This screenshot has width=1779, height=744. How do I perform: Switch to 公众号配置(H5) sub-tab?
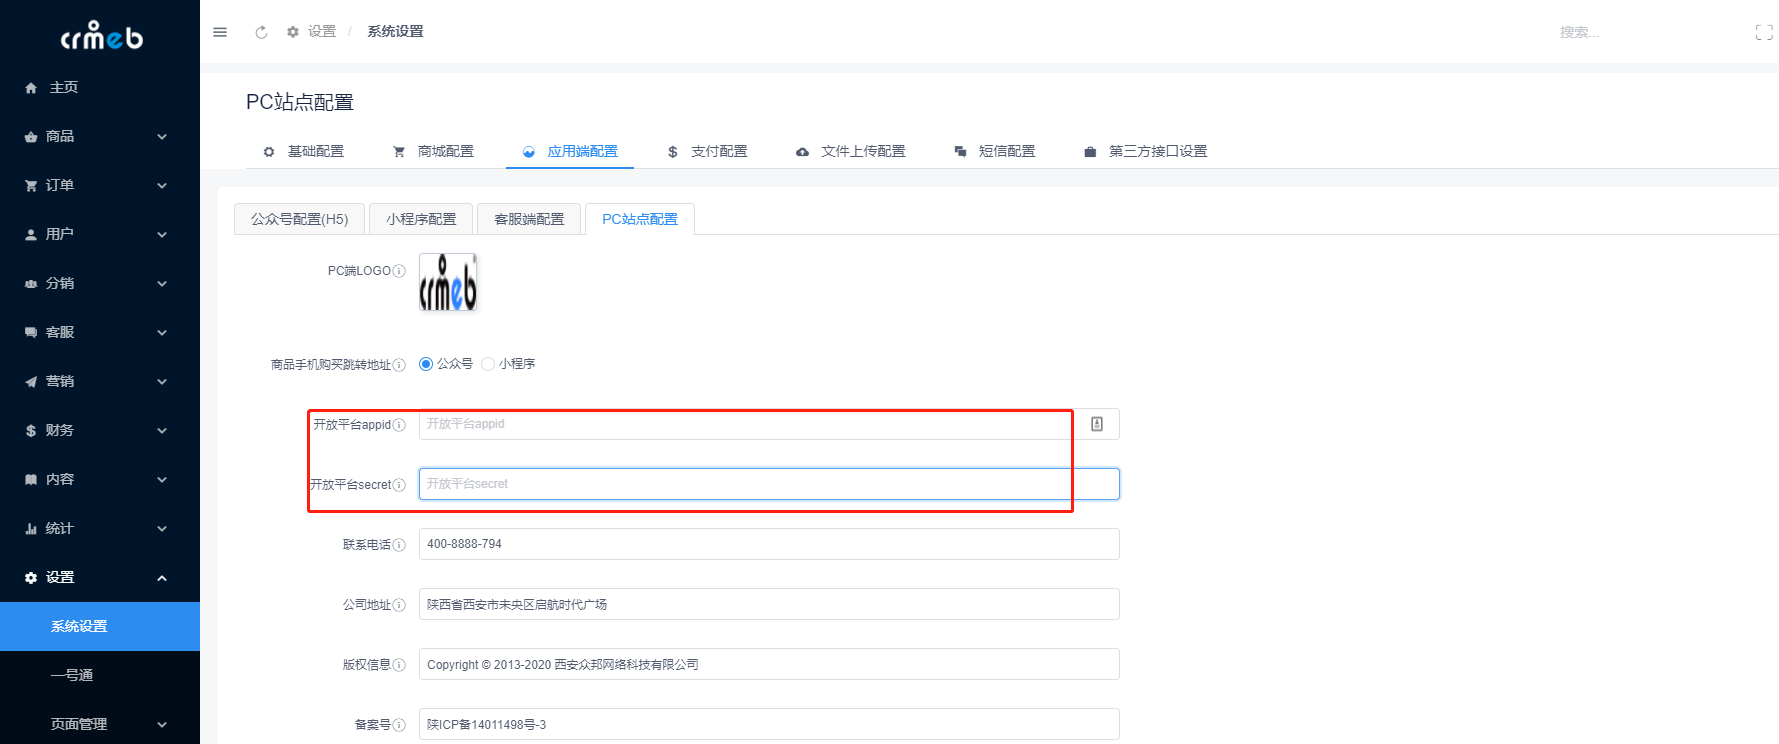tap(299, 219)
